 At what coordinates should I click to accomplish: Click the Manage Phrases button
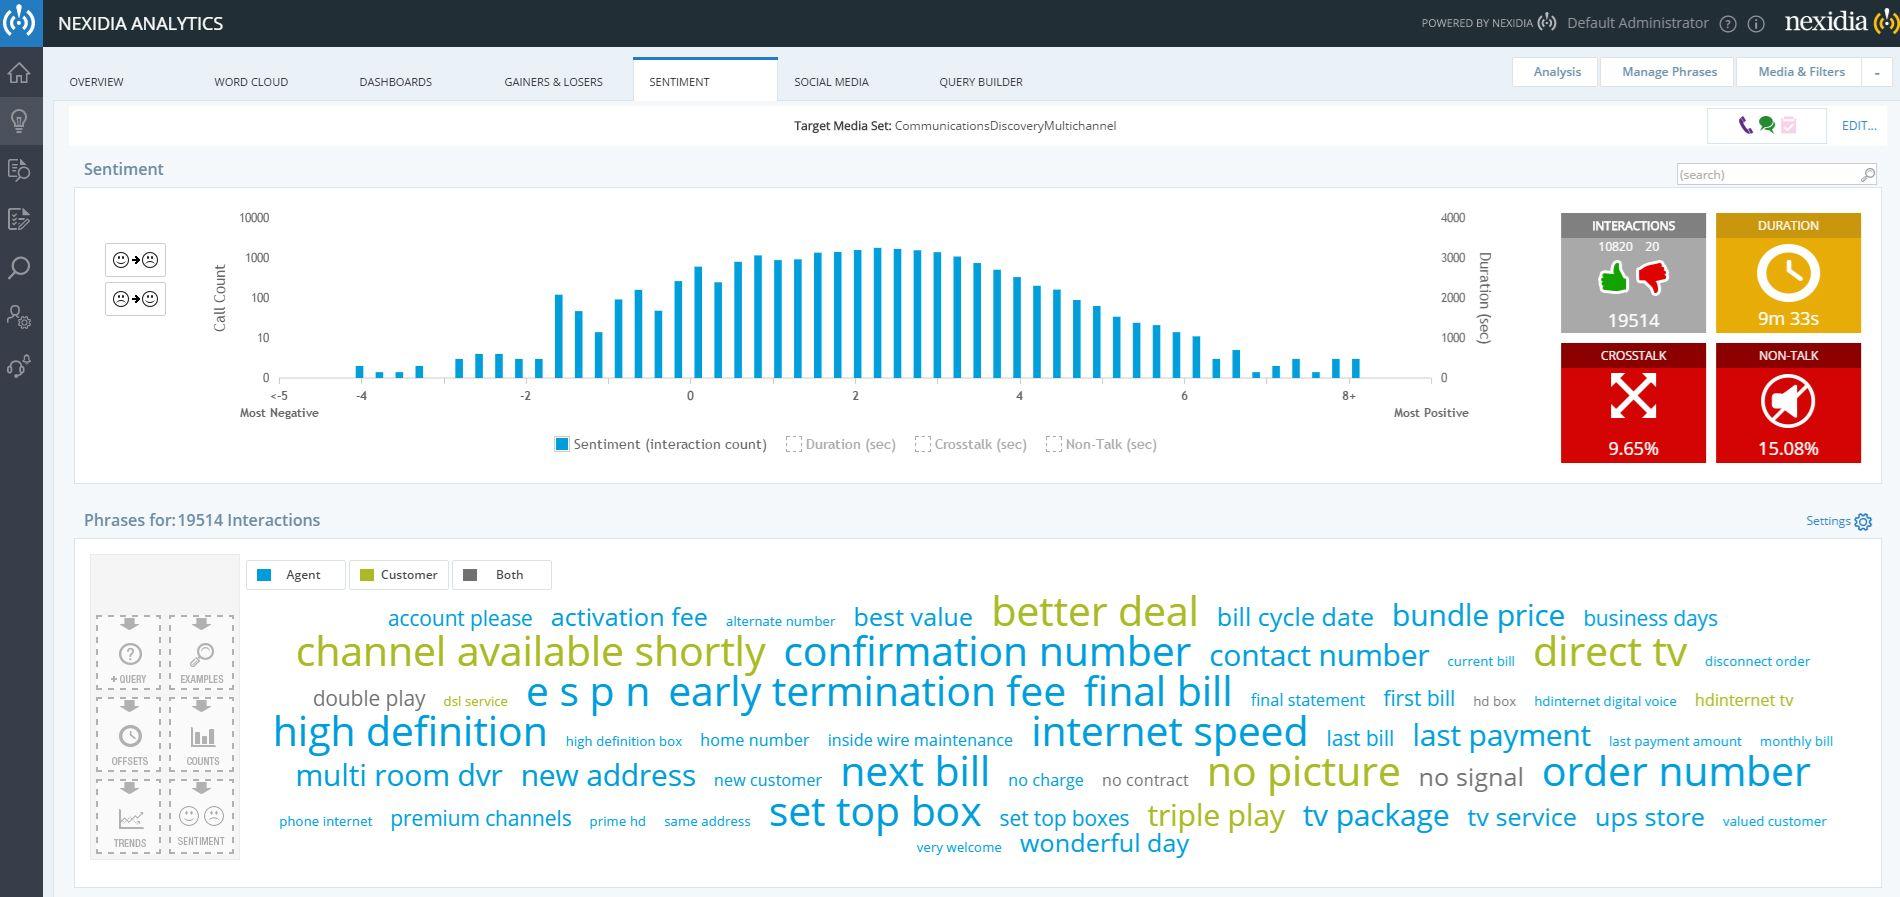coord(1669,72)
